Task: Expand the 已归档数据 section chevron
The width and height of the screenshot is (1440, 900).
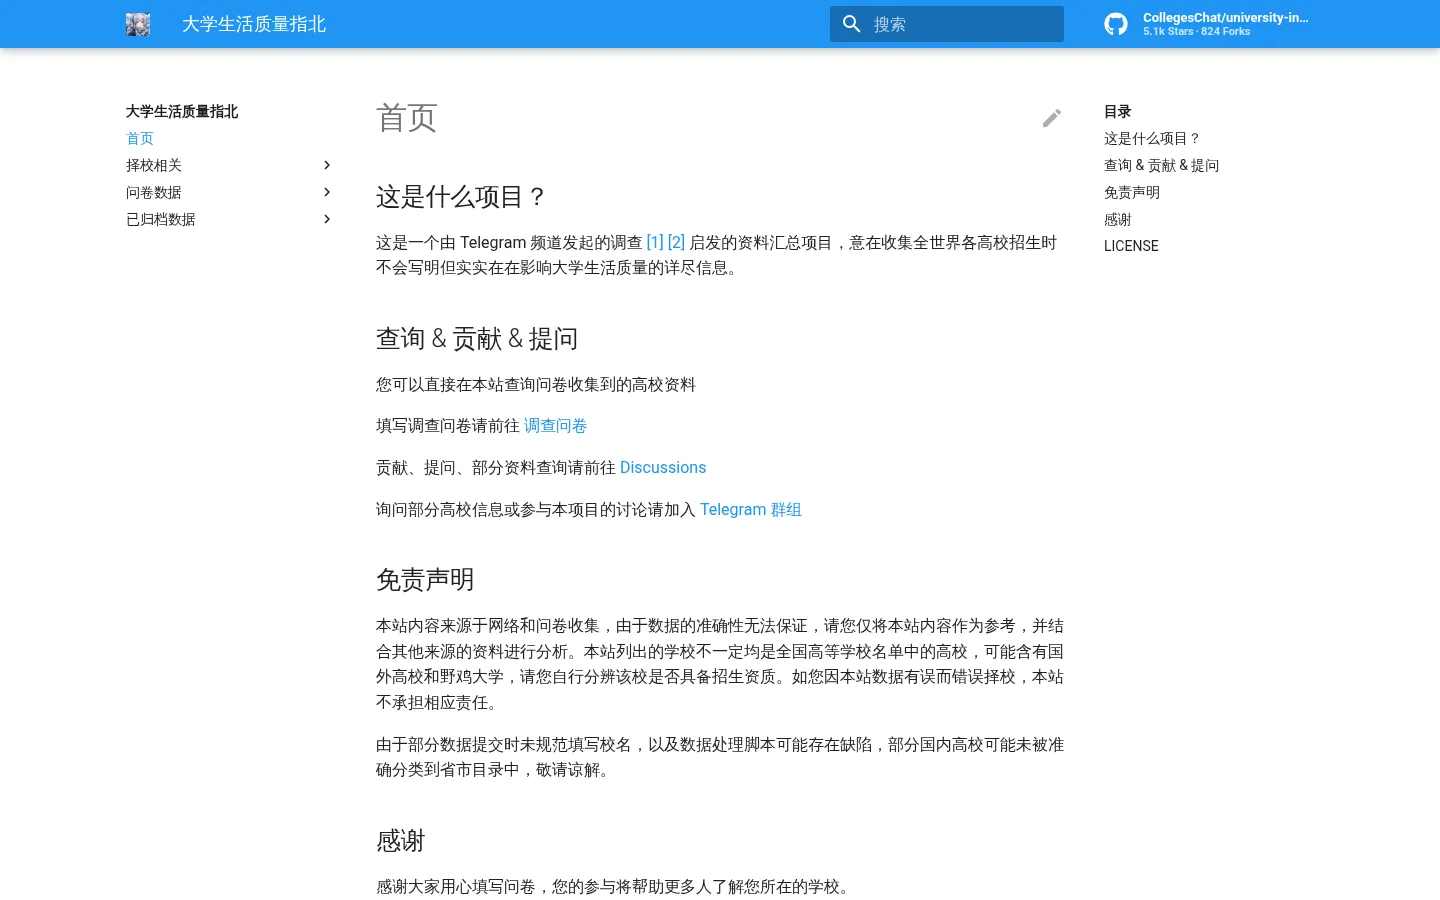Action: (x=327, y=219)
